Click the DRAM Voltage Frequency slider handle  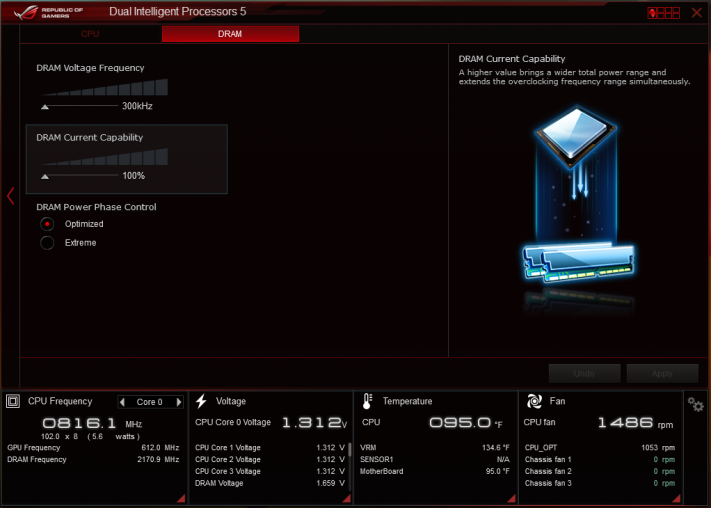coord(45,107)
